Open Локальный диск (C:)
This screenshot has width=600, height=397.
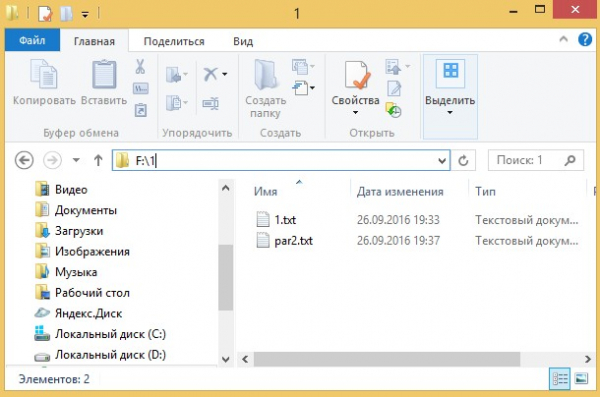pyautogui.click(x=110, y=334)
